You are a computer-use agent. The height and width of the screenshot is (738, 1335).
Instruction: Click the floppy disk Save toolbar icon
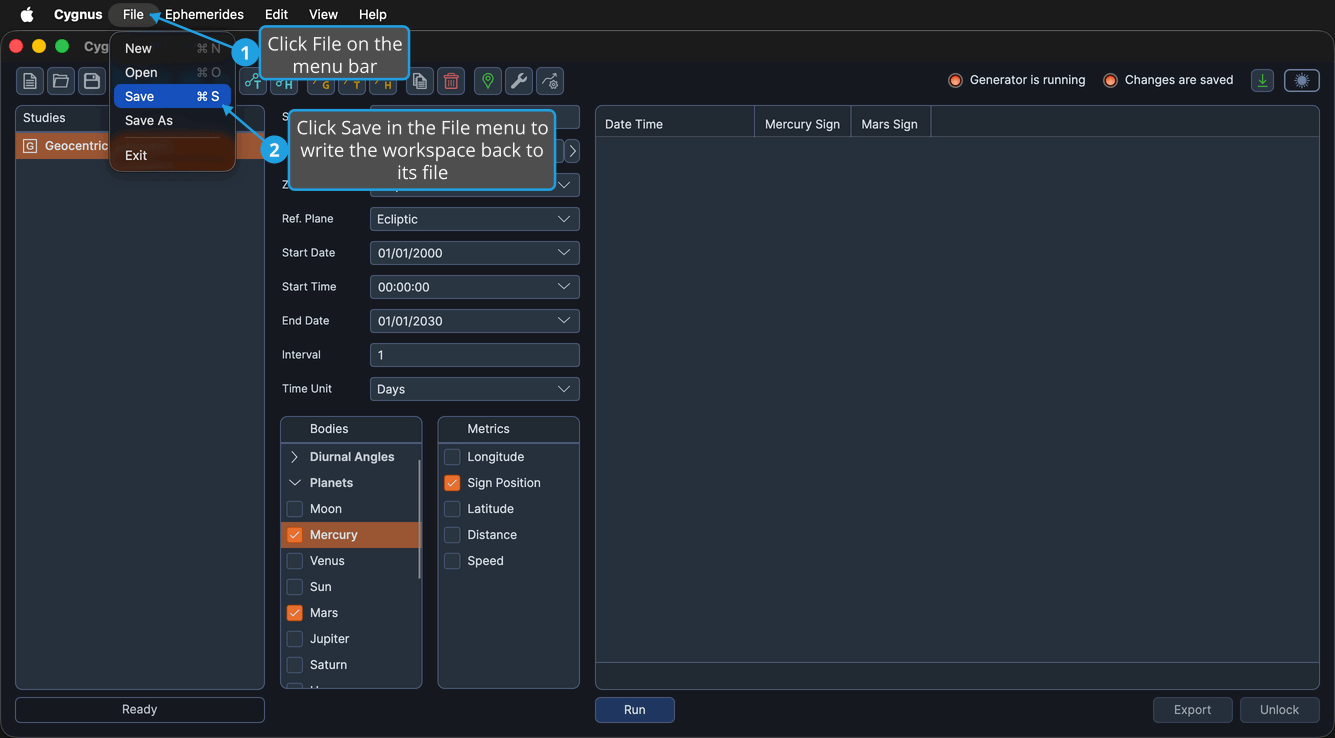(x=92, y=81)
